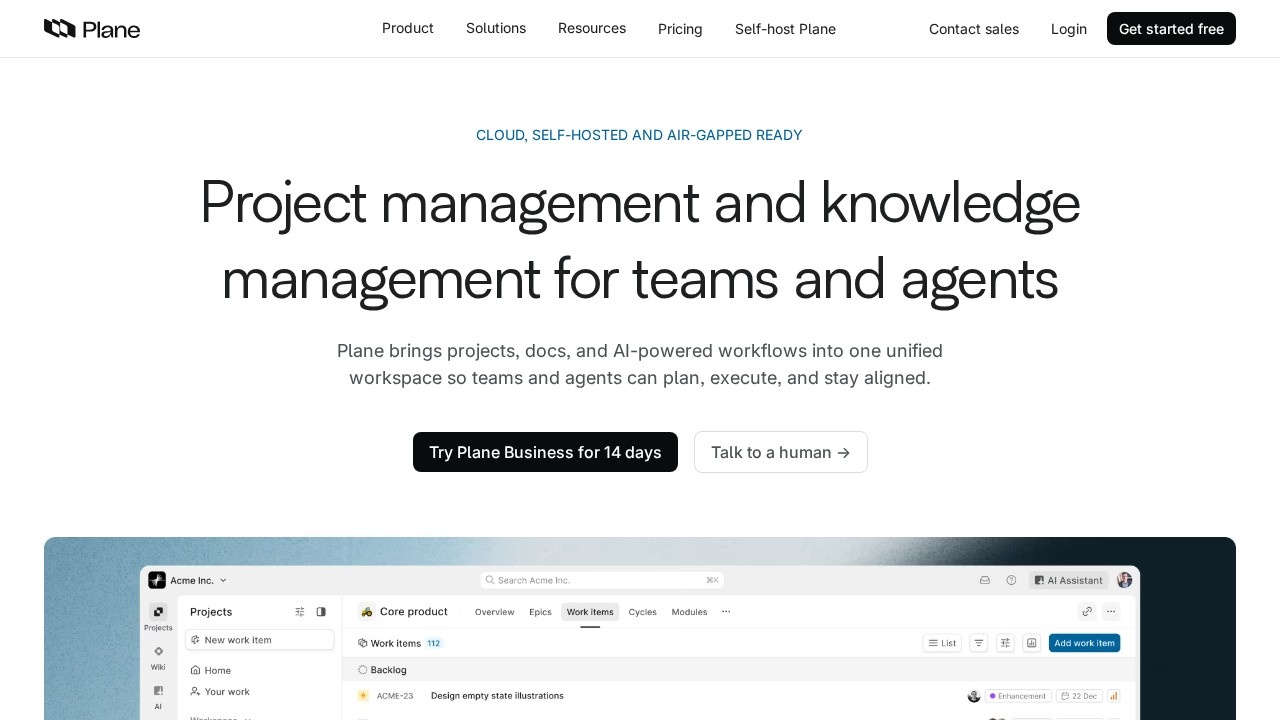Open display properties sliders icon
The height and width of the screenshot is (720, 1280).
point(1005,643)
